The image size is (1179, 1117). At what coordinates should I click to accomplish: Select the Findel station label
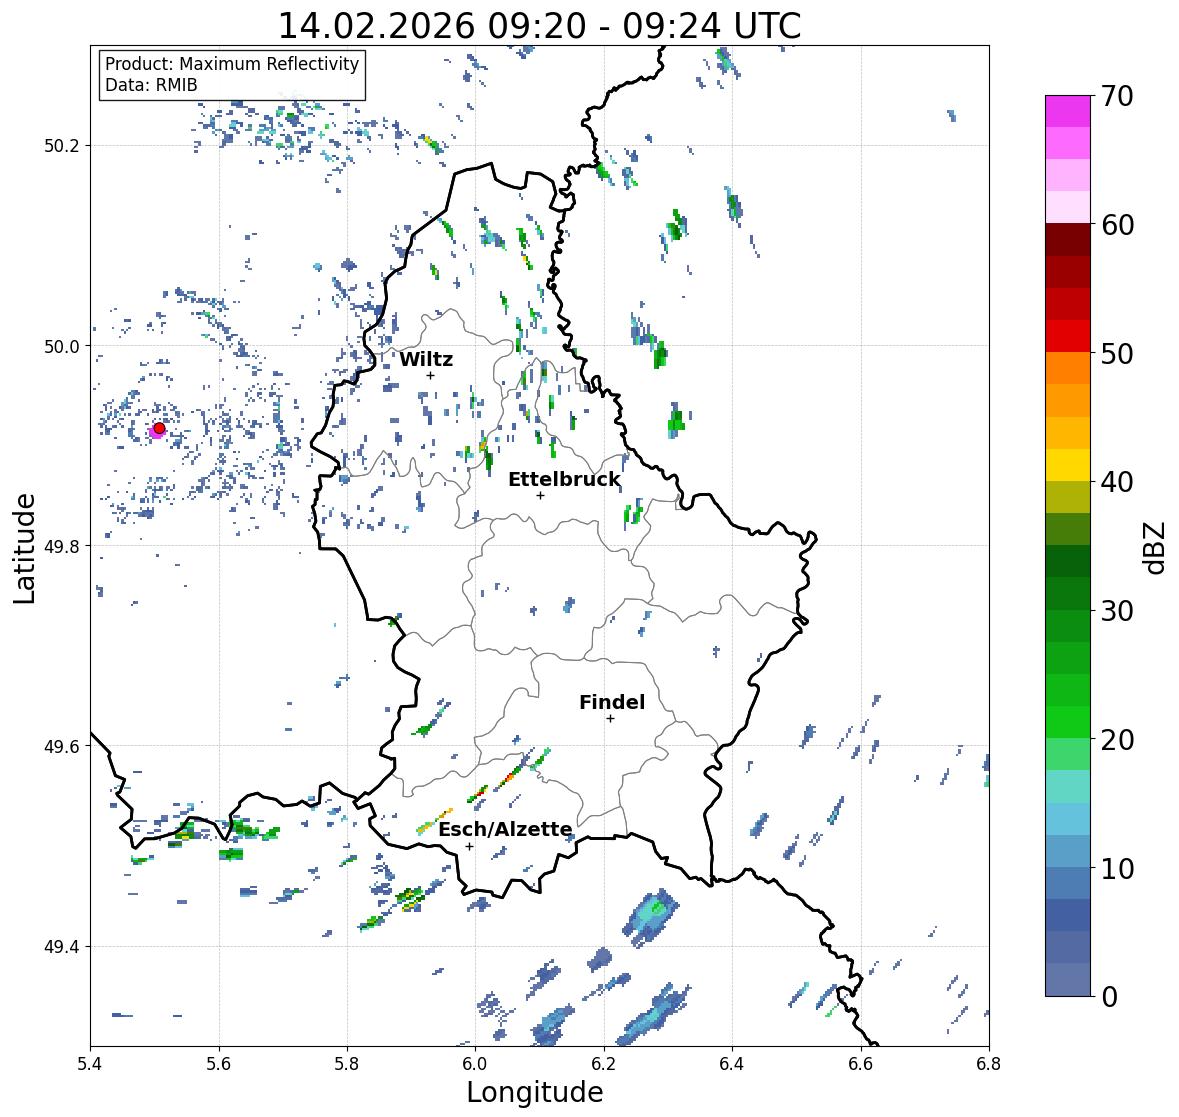[611, 702]
